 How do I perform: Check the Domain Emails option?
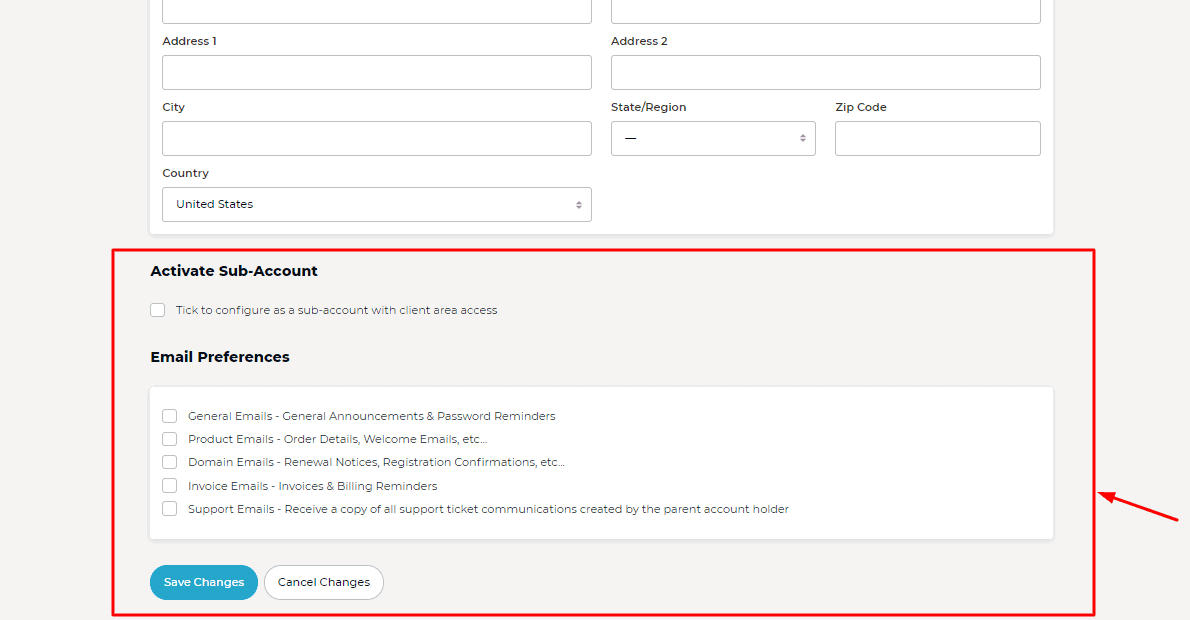pyautogui.click(x=170, y=462)
